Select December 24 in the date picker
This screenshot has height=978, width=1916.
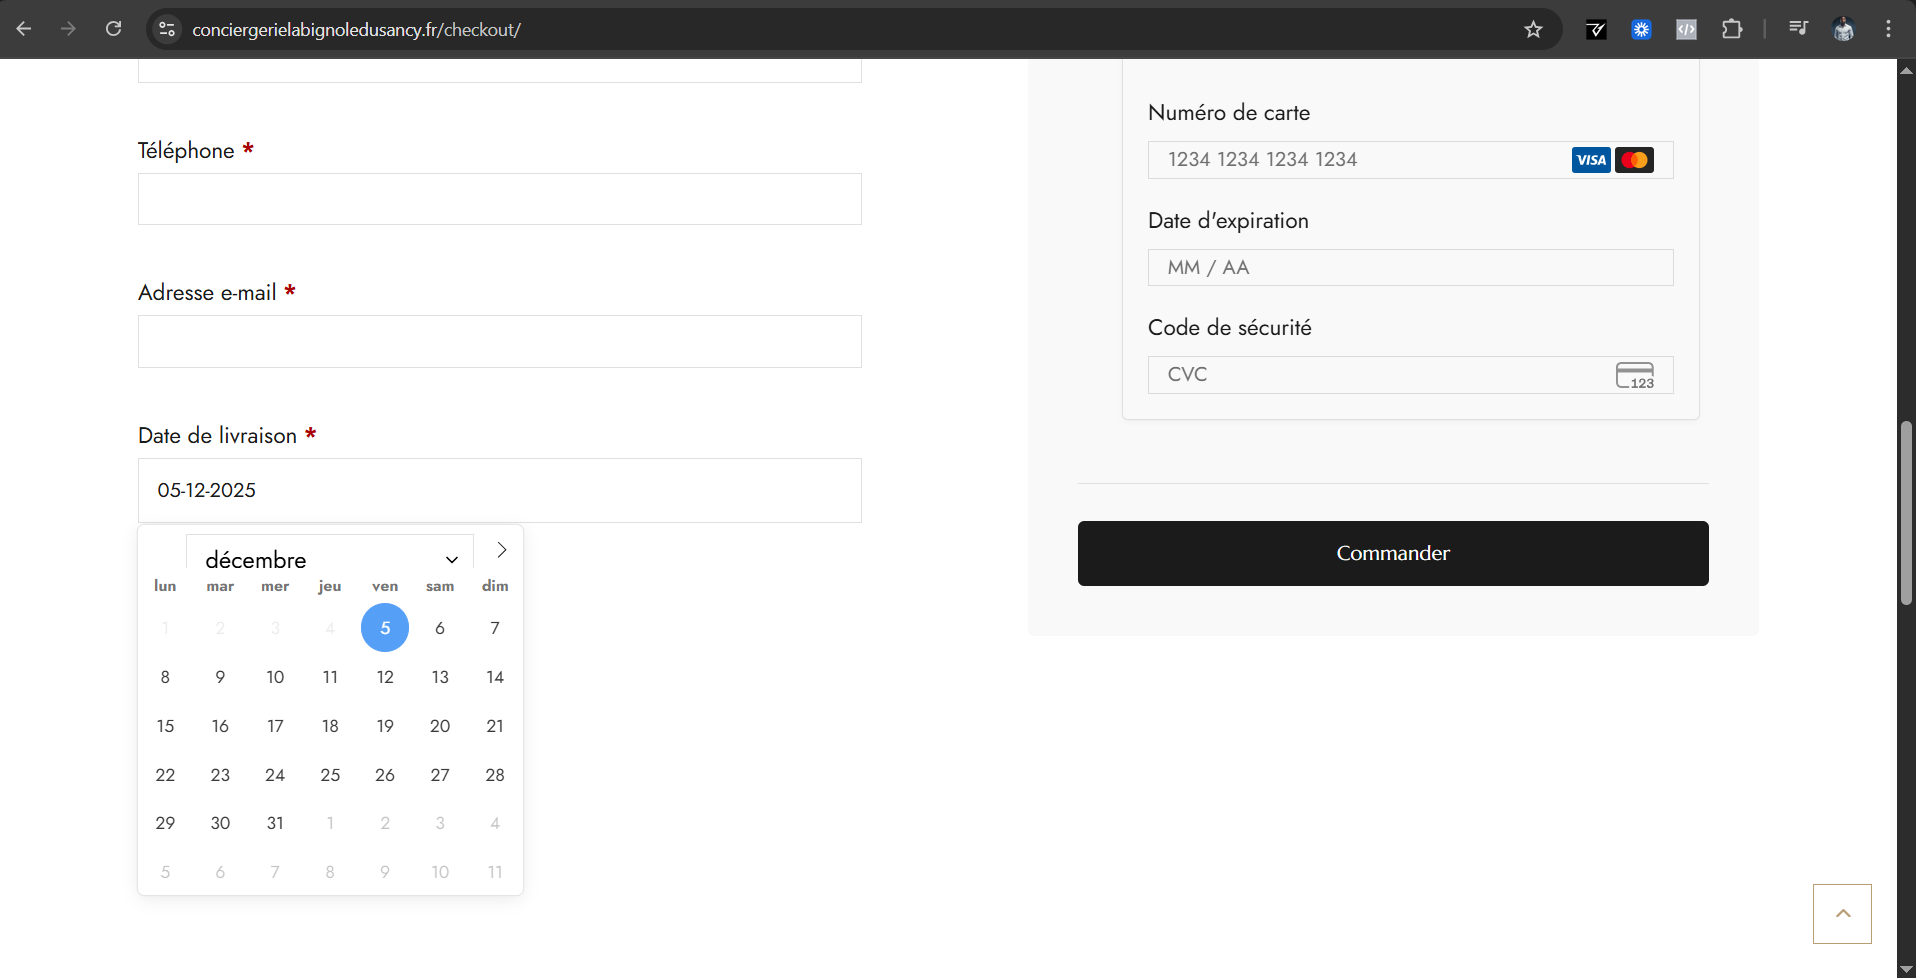275,775
